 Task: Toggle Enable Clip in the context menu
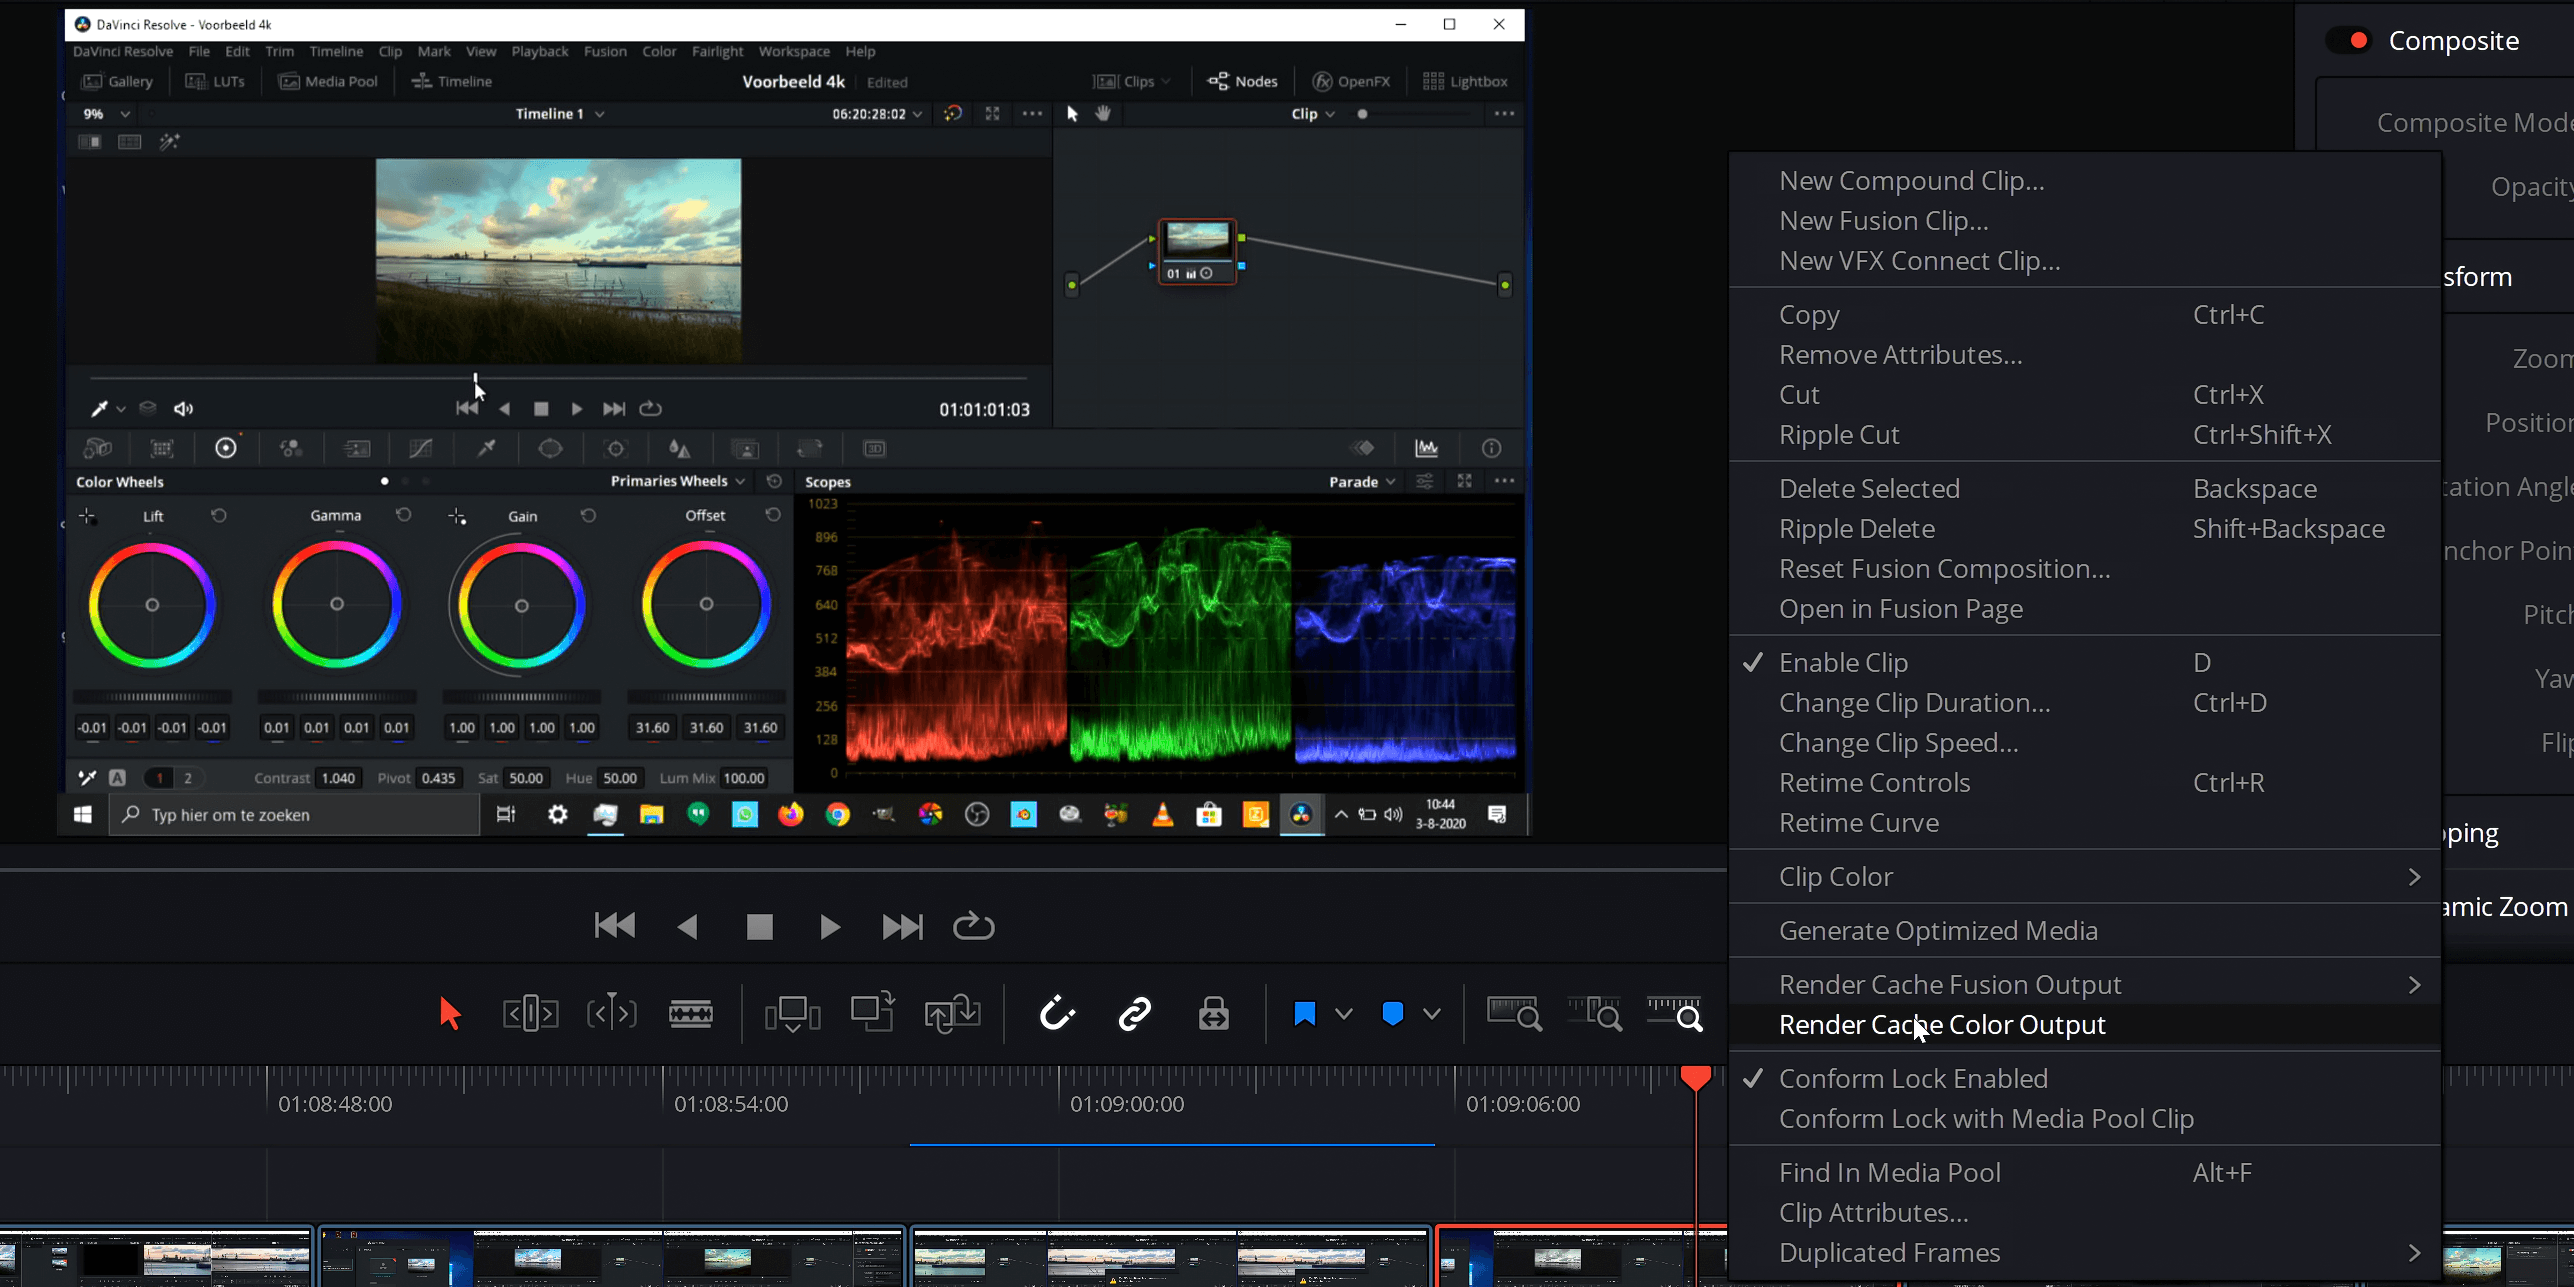pos(1843,662)
